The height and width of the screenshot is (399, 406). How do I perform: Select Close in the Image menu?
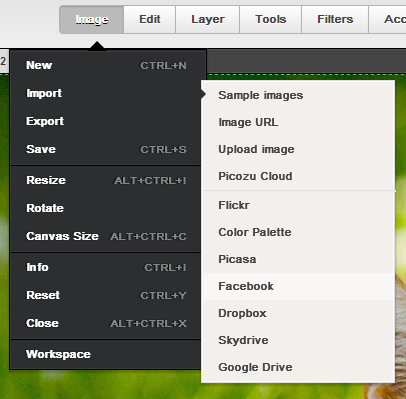tap(106, 323)
